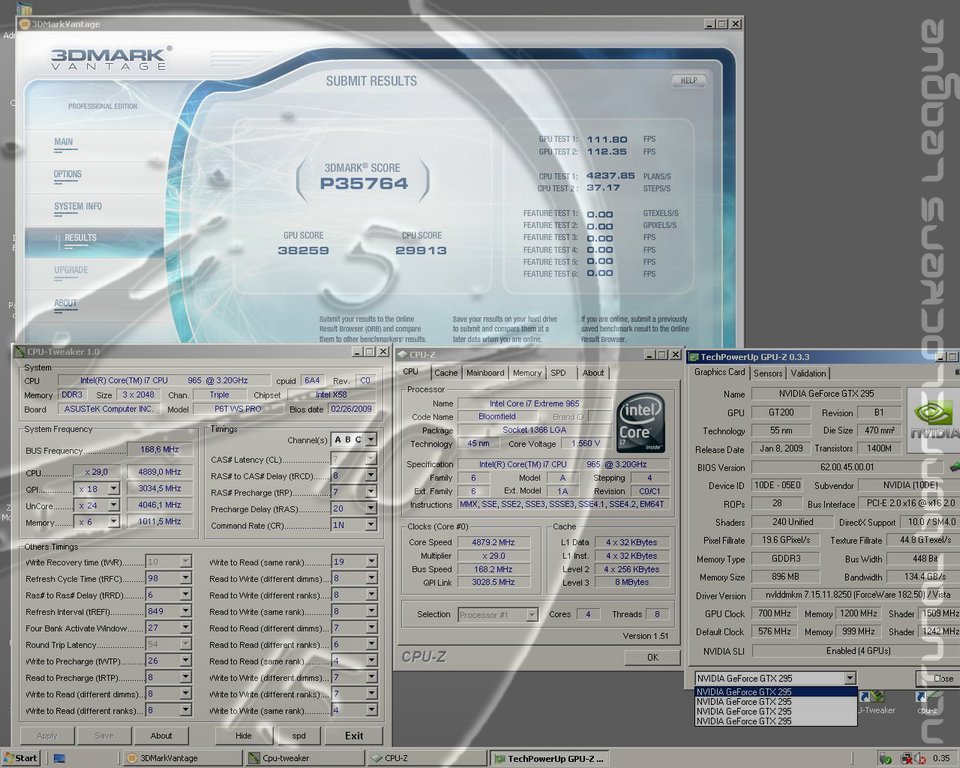Click the CPU-Tweaker title bar icon
The image size is (960, 768).
(x=20, y=352)
